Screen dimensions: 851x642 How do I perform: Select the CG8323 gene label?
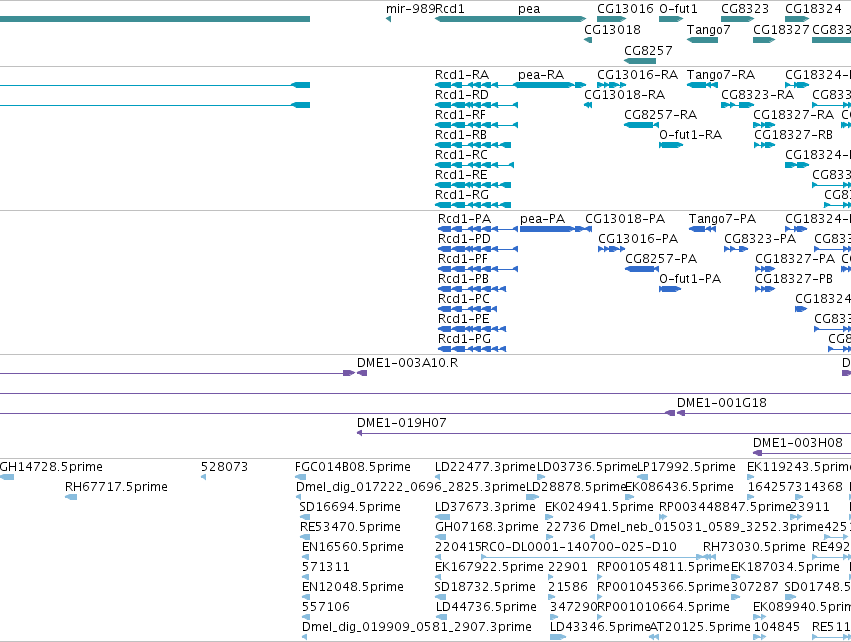(745, 9)
